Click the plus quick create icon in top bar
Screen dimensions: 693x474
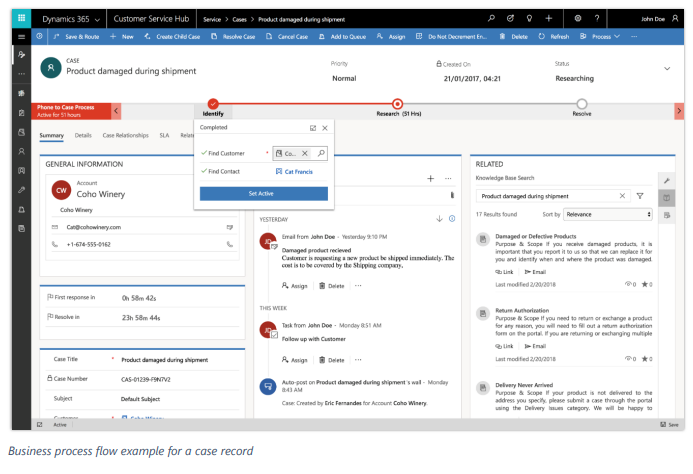point(548,18)
